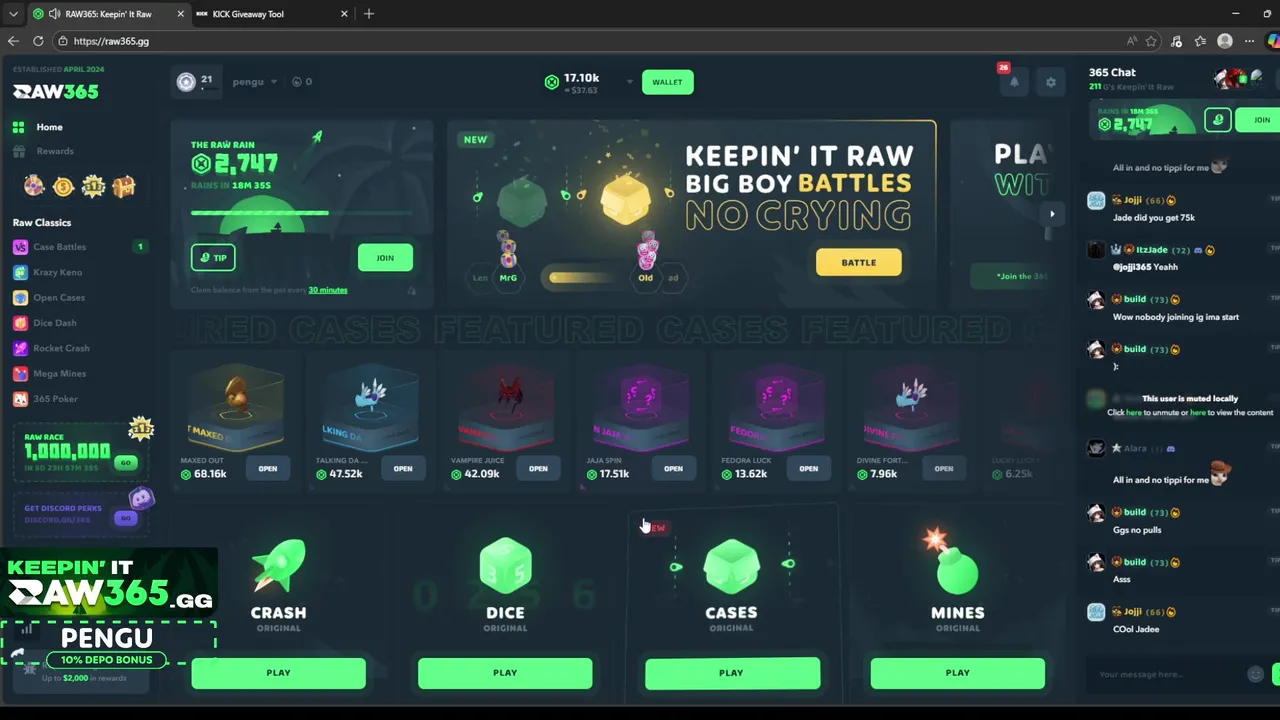Click the starburst badge reward icon
Image resolution: width=1280 pixels, height=720 pixels.
click(x=94, y=186)
